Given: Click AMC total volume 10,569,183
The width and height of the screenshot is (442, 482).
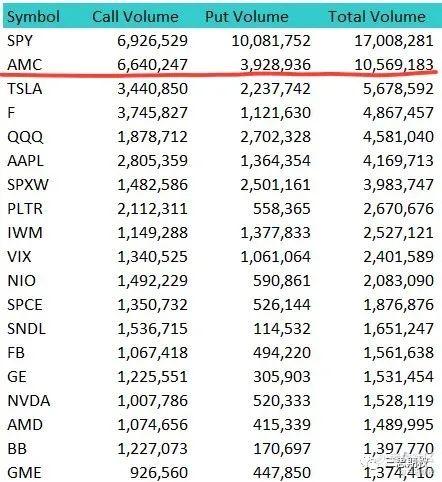Looking at the screenshot, I should tap(394, 65).
